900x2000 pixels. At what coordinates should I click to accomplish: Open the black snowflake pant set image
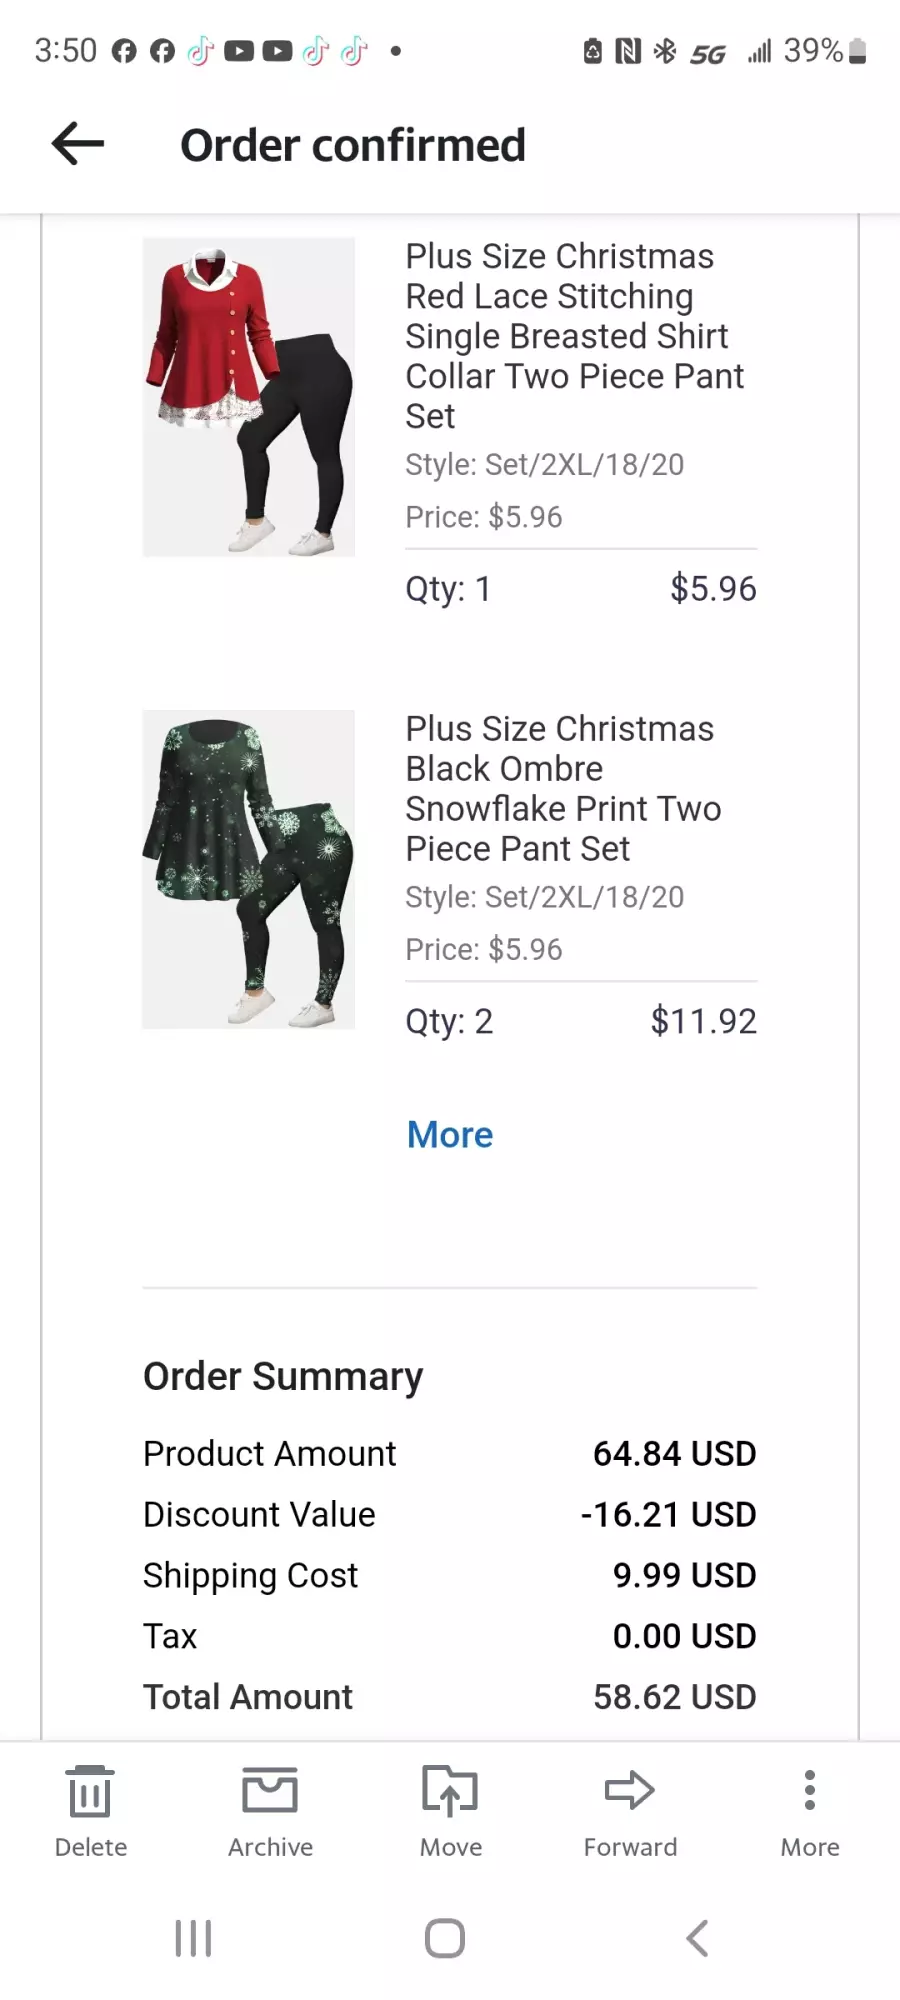(249, 869)
